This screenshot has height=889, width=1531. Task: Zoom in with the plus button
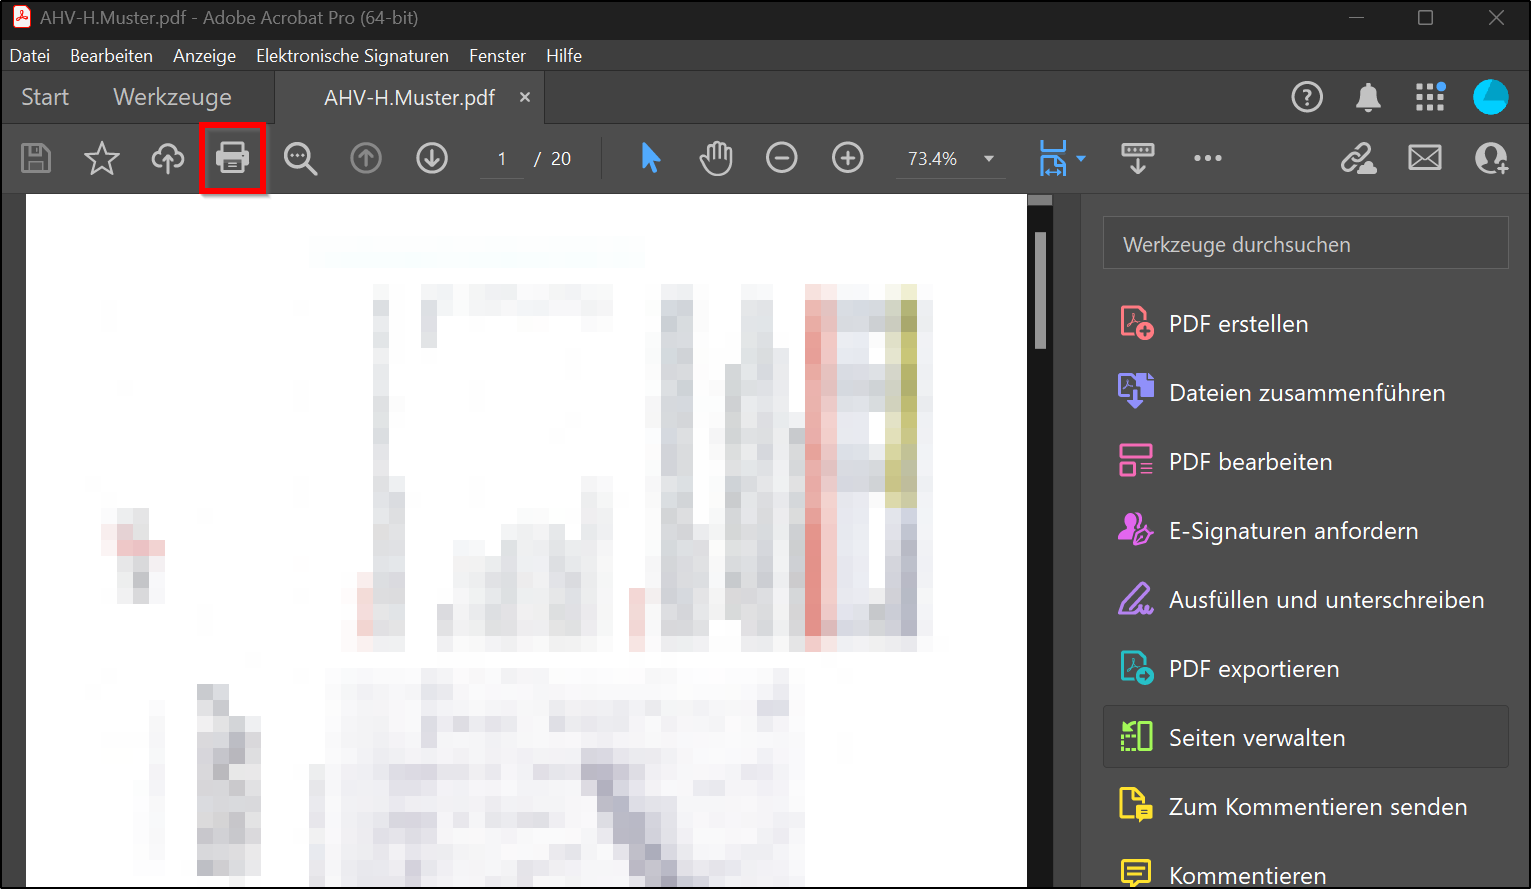[x=848, y=158]
